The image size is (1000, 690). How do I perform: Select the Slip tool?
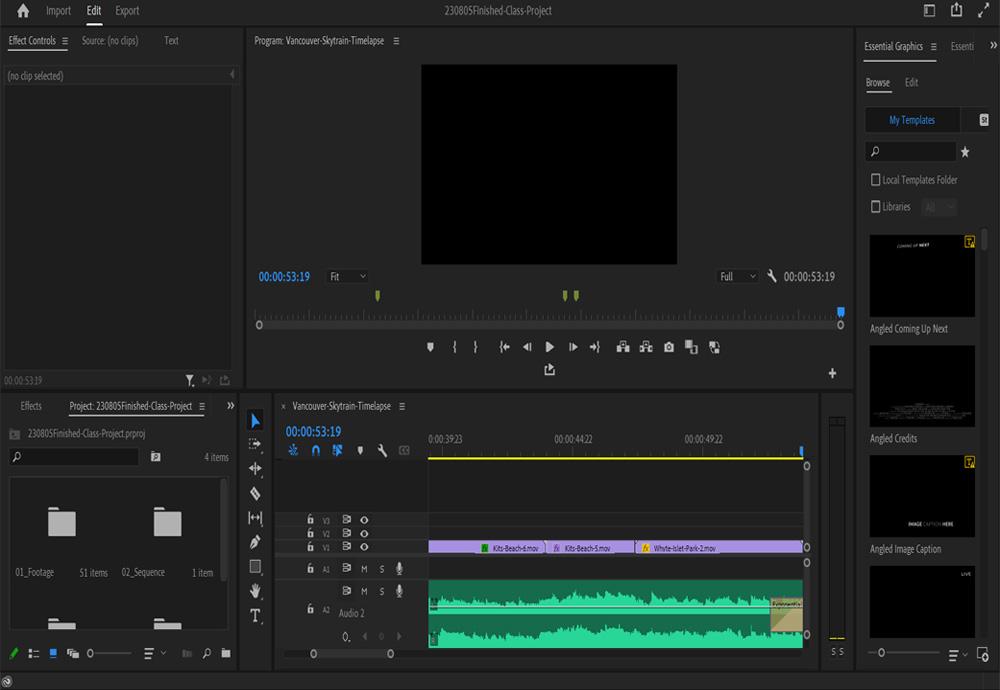click(x=255, y=518)
